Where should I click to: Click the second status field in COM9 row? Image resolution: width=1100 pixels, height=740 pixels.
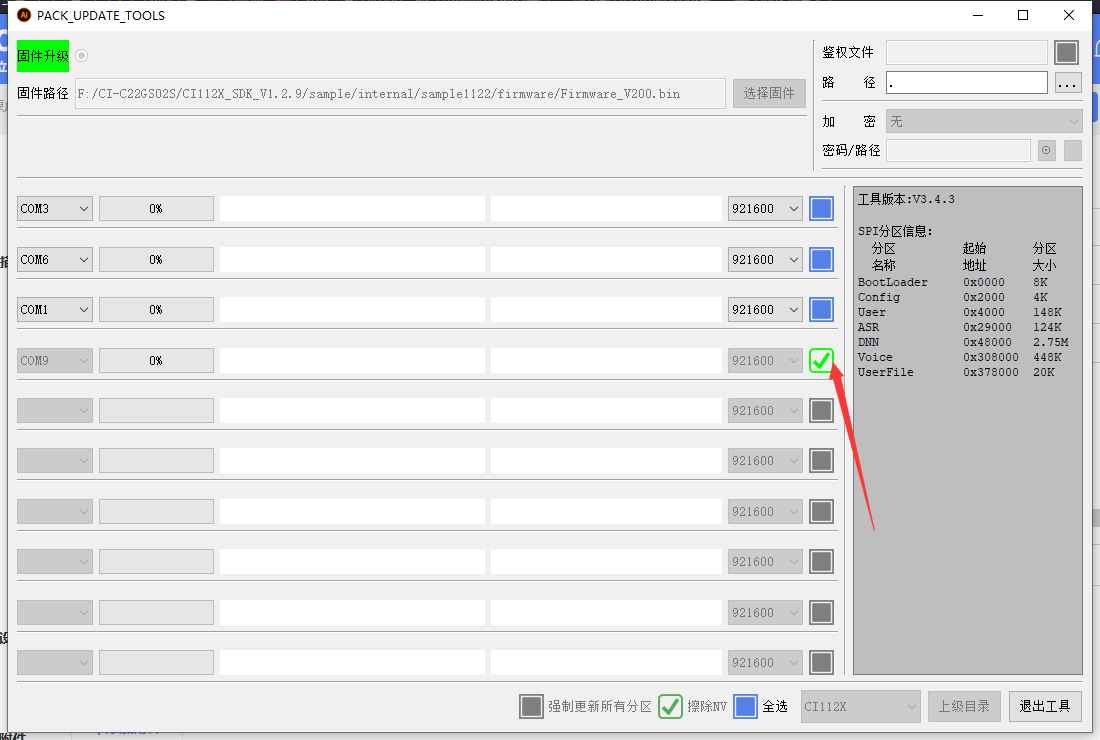(606, 361)
